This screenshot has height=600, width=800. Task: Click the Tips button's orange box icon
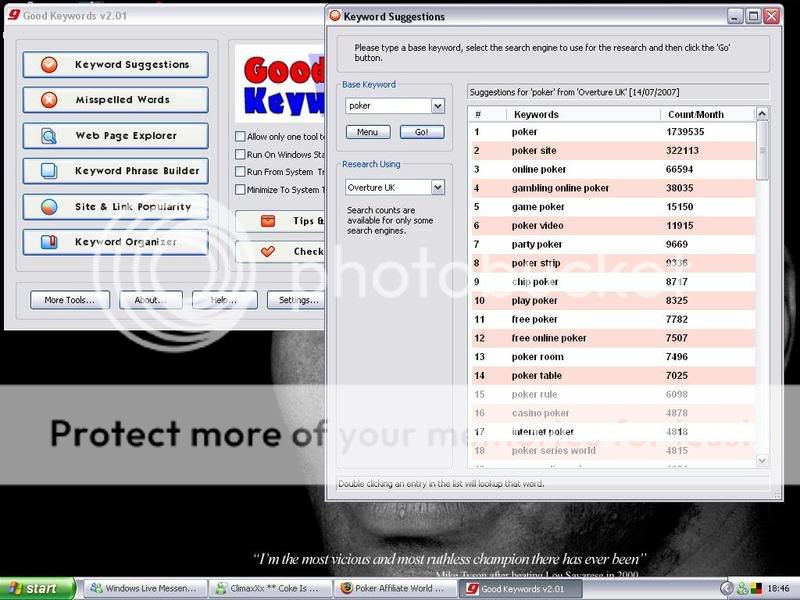click(x=268, y=221)
